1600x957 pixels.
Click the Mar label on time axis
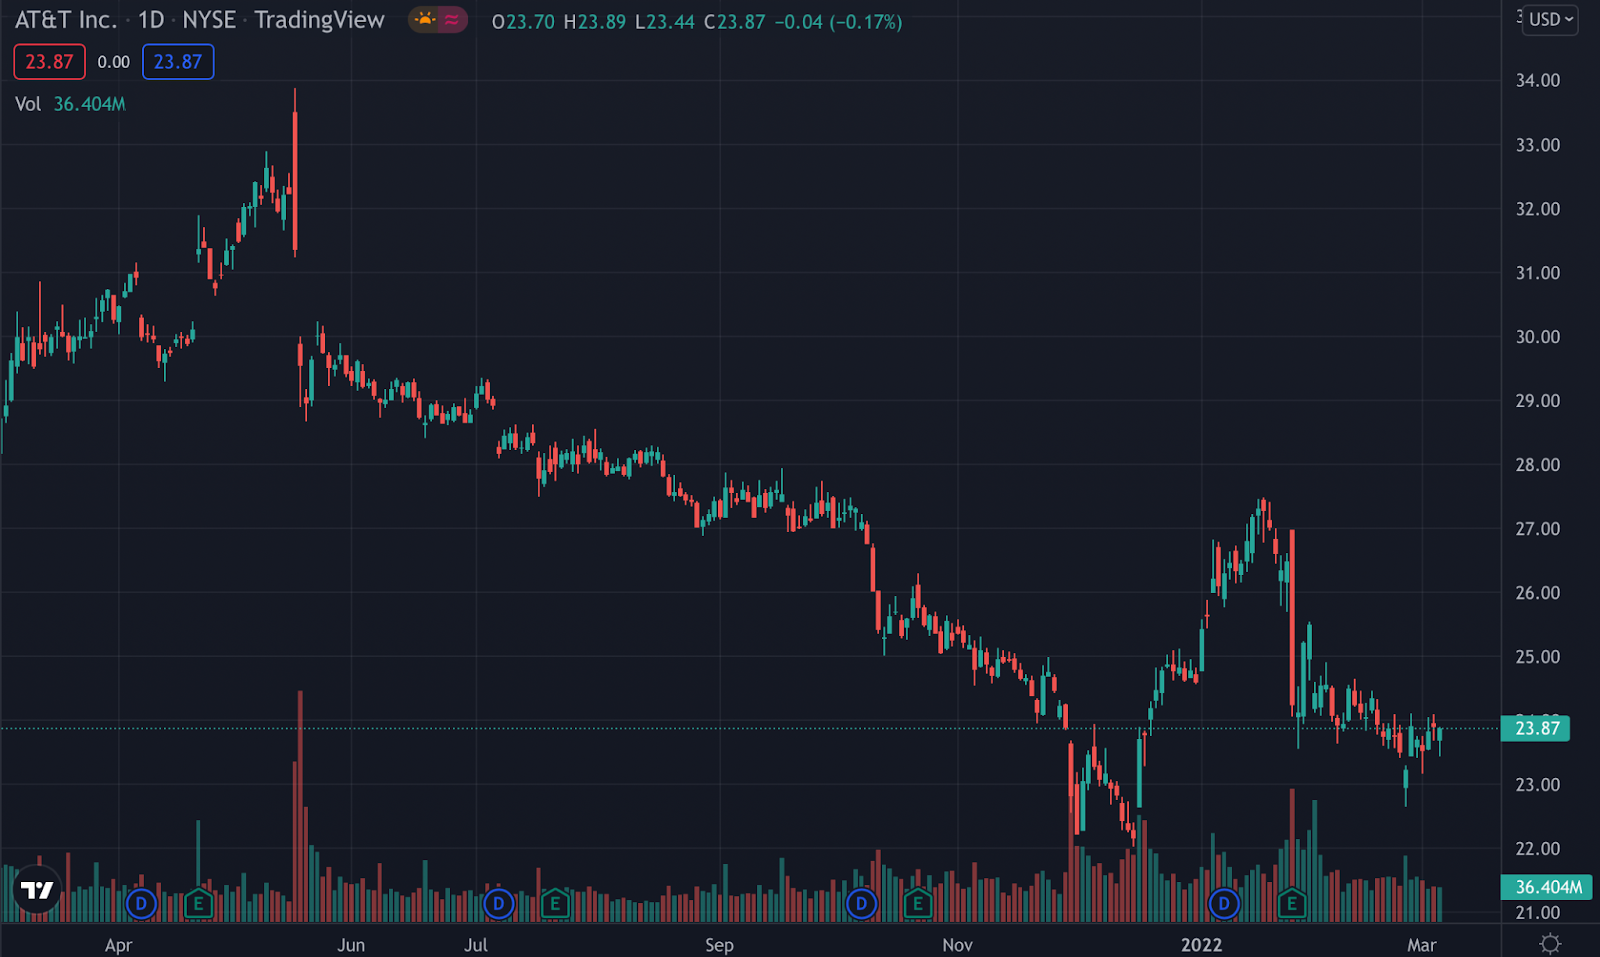coord(1421,945)
